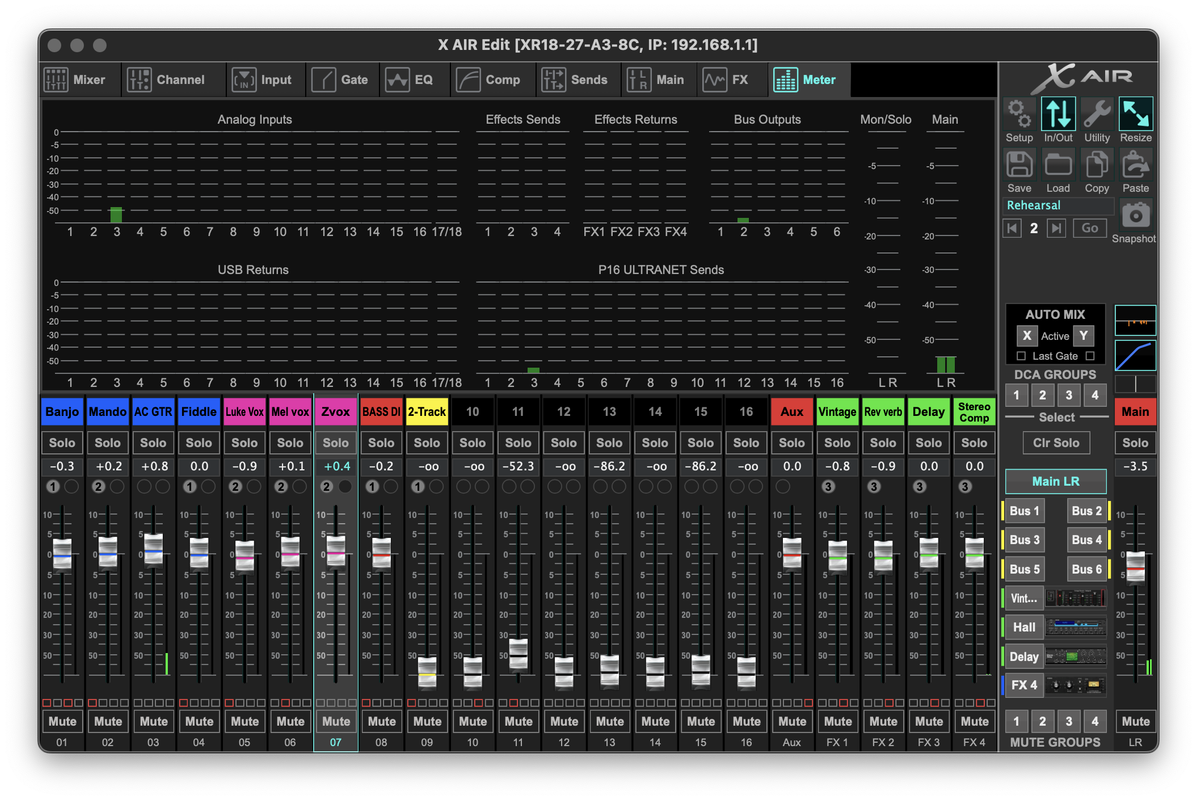The image size is (1197, 800).
Task: Select Bus 6 sends on fader
Action: [1086, 569]
